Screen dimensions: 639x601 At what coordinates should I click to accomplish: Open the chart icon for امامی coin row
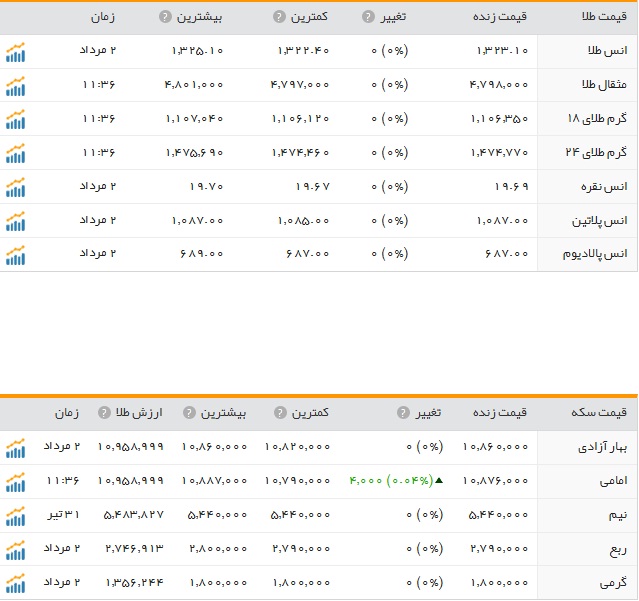15,482
